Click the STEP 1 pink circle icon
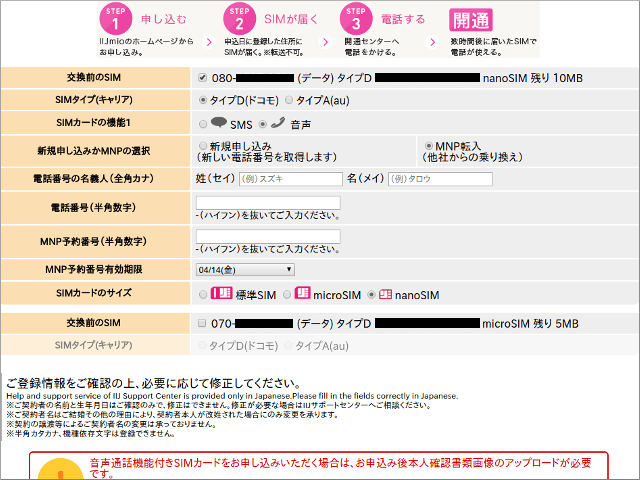The height and width of the screenshot is (480, 640). [116, 18]
